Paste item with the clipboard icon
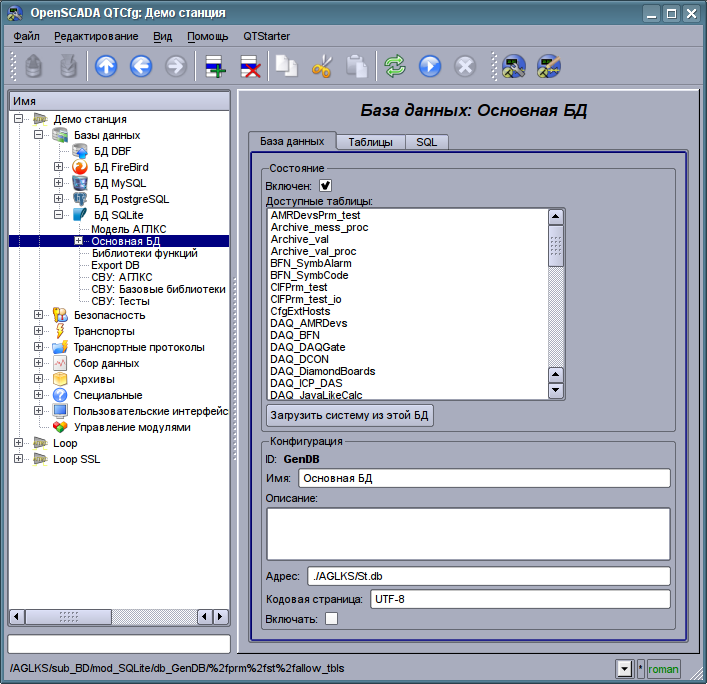Viewport: 707px width, 684px height. [x=357, y=67]
